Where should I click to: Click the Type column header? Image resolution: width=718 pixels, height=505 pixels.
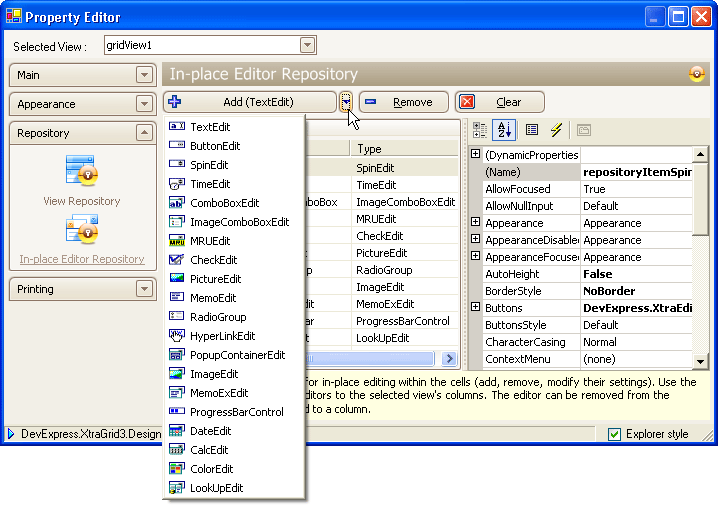coord(405,148)
